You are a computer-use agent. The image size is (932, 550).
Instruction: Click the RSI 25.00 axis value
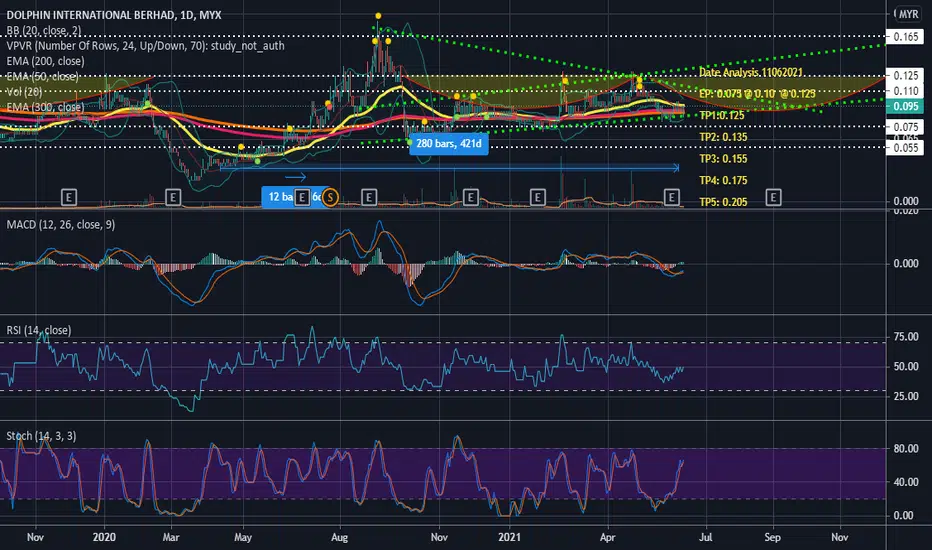[x=906, y=397]
